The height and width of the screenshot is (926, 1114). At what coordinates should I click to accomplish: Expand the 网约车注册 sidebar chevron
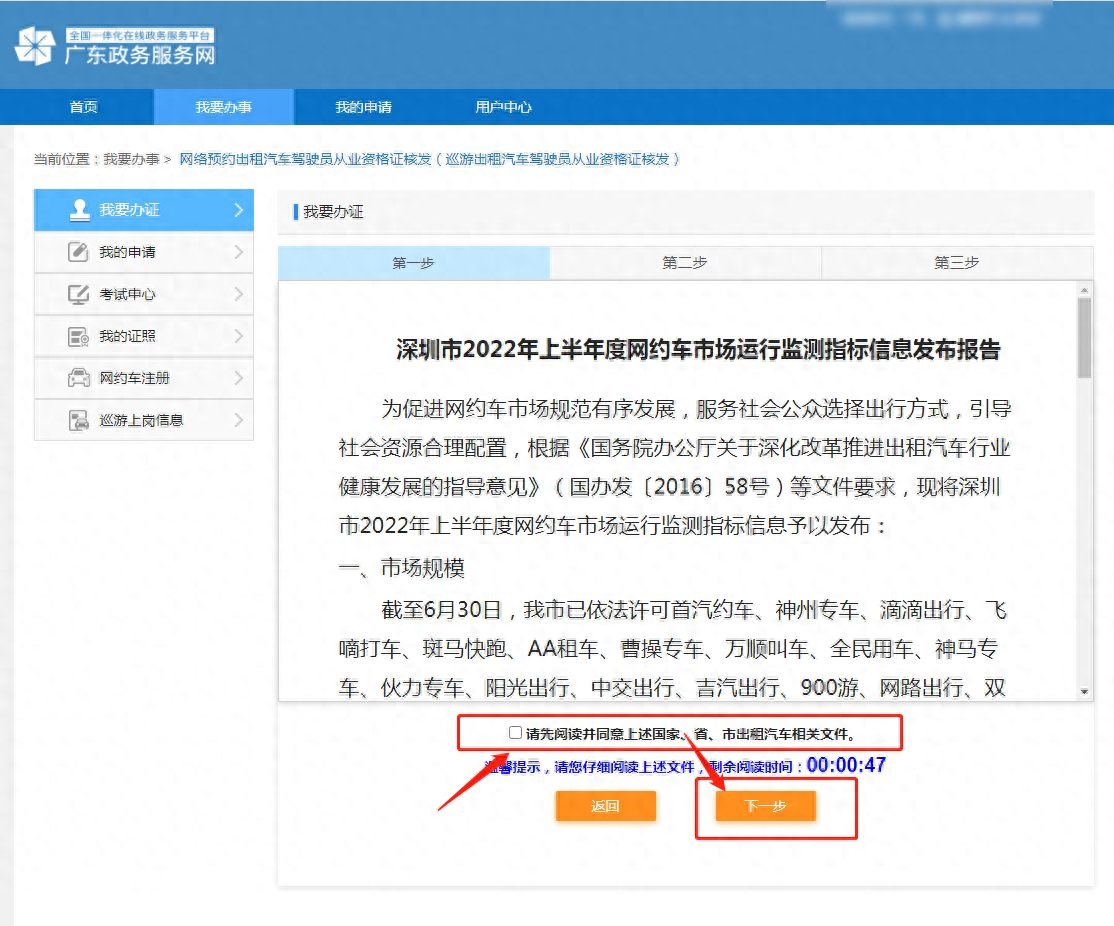239,377
